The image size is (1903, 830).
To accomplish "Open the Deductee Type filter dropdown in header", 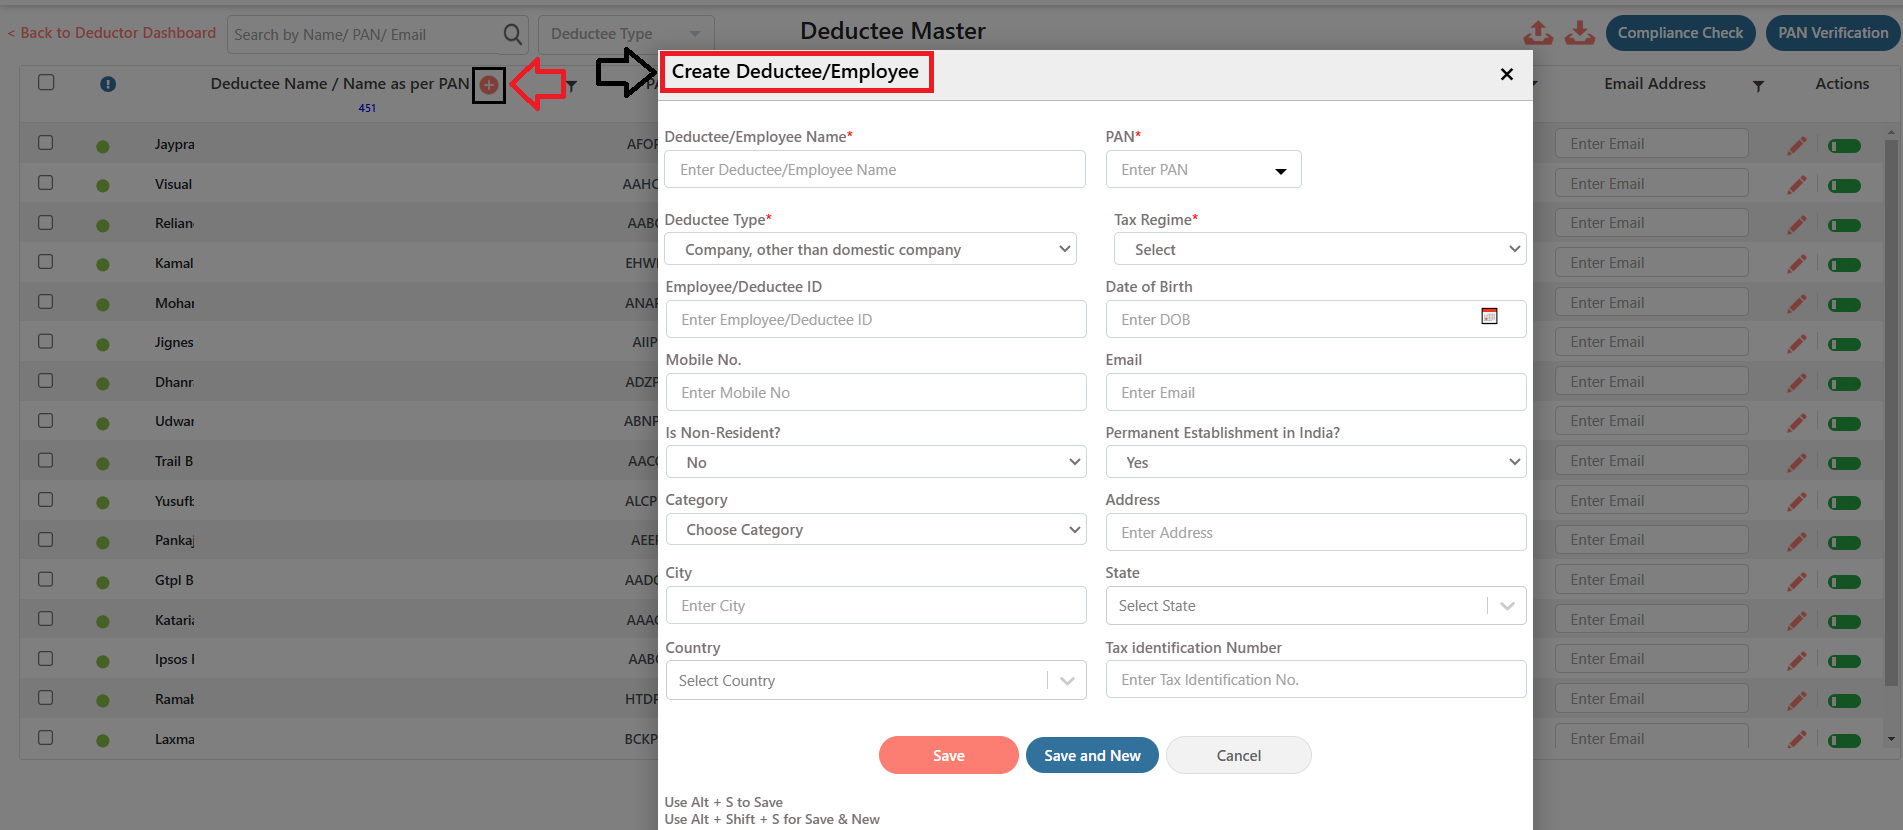I will (626, 34).
